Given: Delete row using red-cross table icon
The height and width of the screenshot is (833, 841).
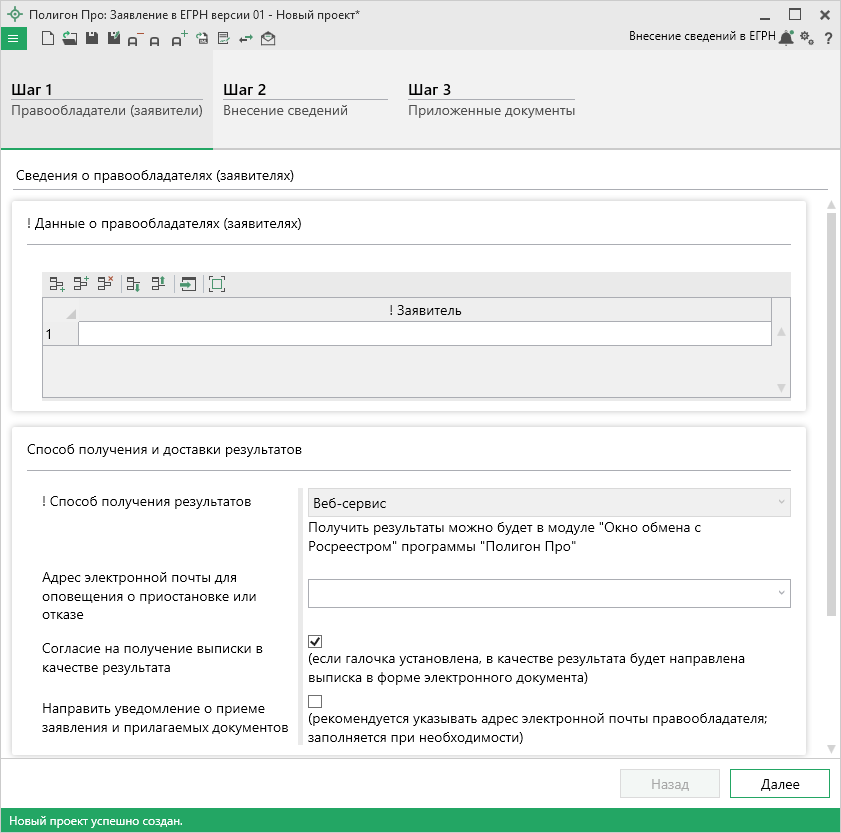Looking at the screenshot, I should tap(105, 284).
